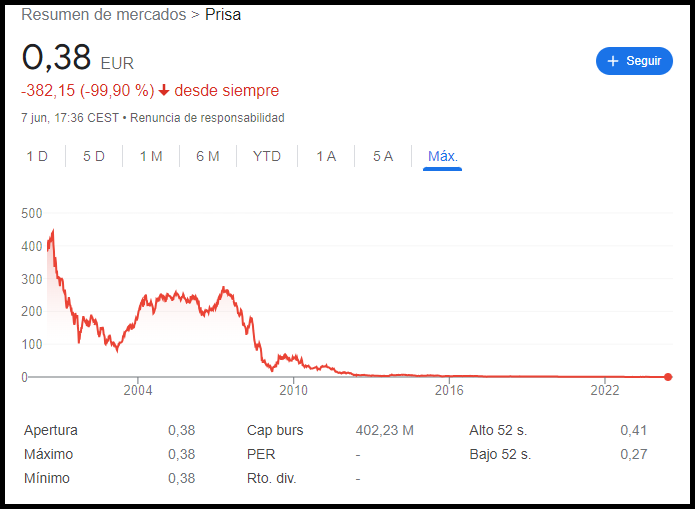The image size is (695, 512).
Task: Click the 2016 label on chart axis
Action: [x=450, y=391]
